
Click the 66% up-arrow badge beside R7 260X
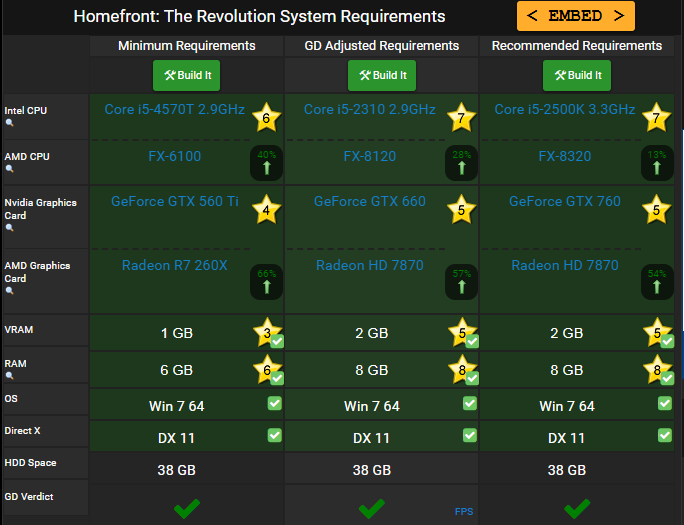pos(267,282)
